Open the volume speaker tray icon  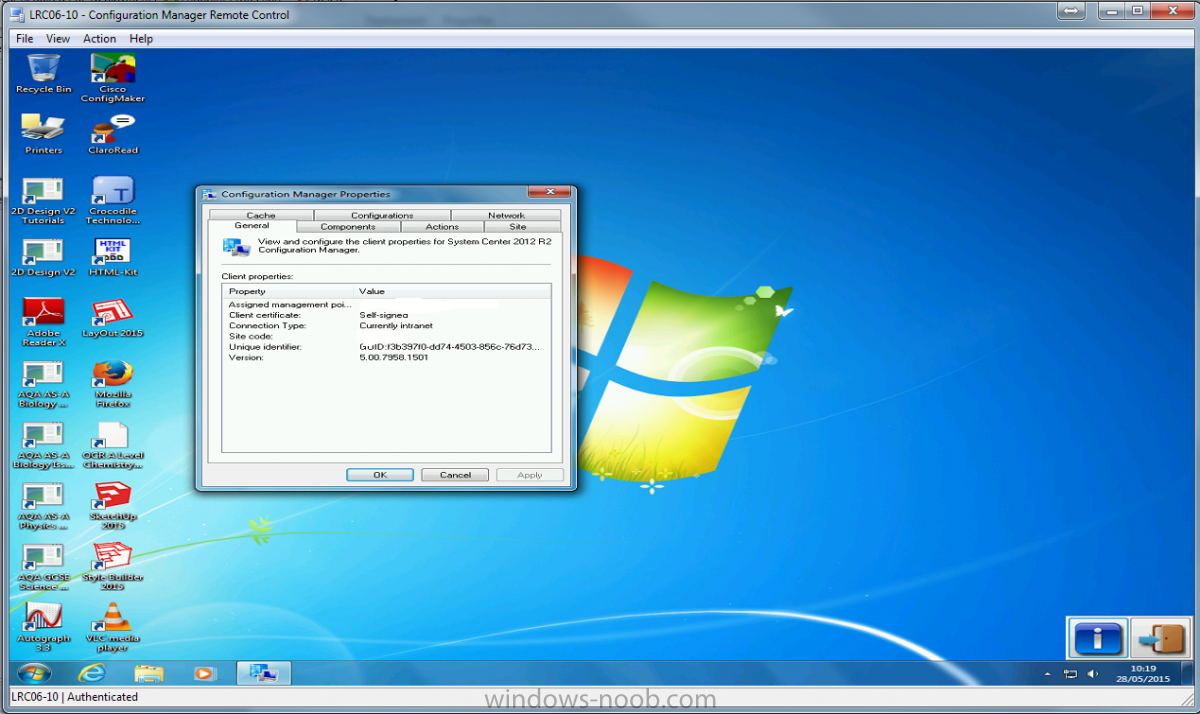[x=1092, y=674]
